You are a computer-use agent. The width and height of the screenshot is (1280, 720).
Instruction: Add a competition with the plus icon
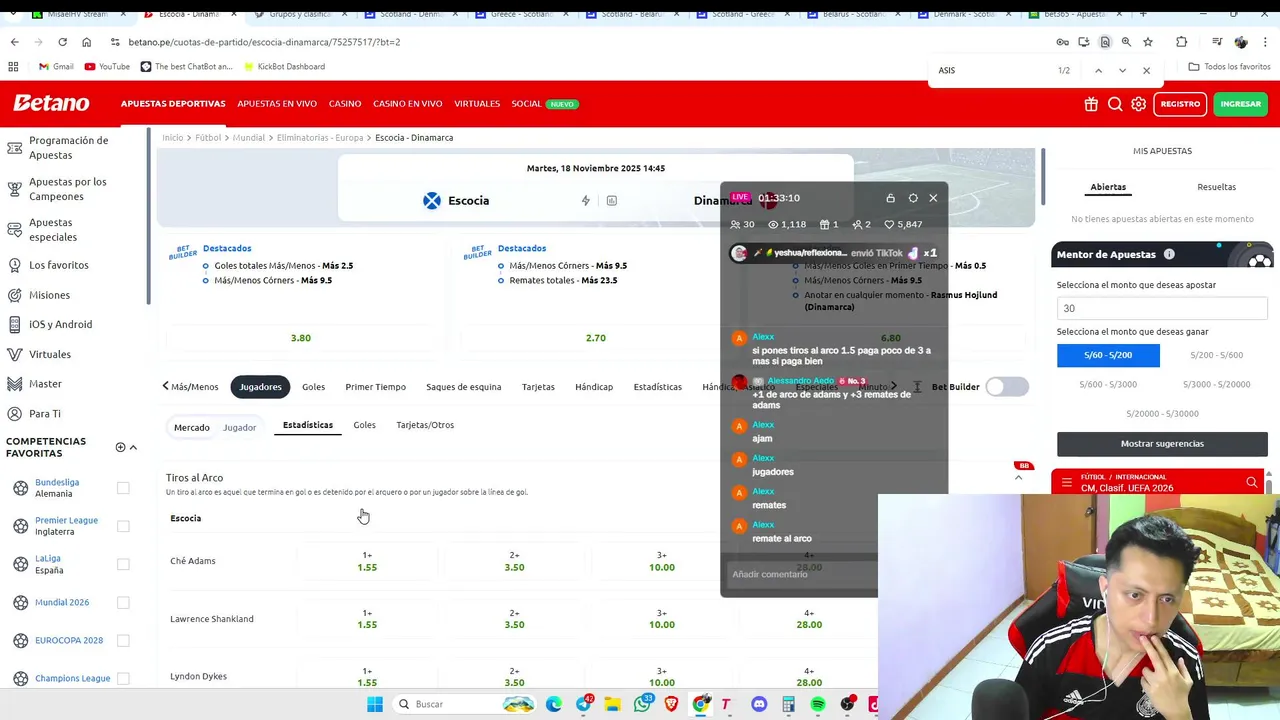[120, 447]
